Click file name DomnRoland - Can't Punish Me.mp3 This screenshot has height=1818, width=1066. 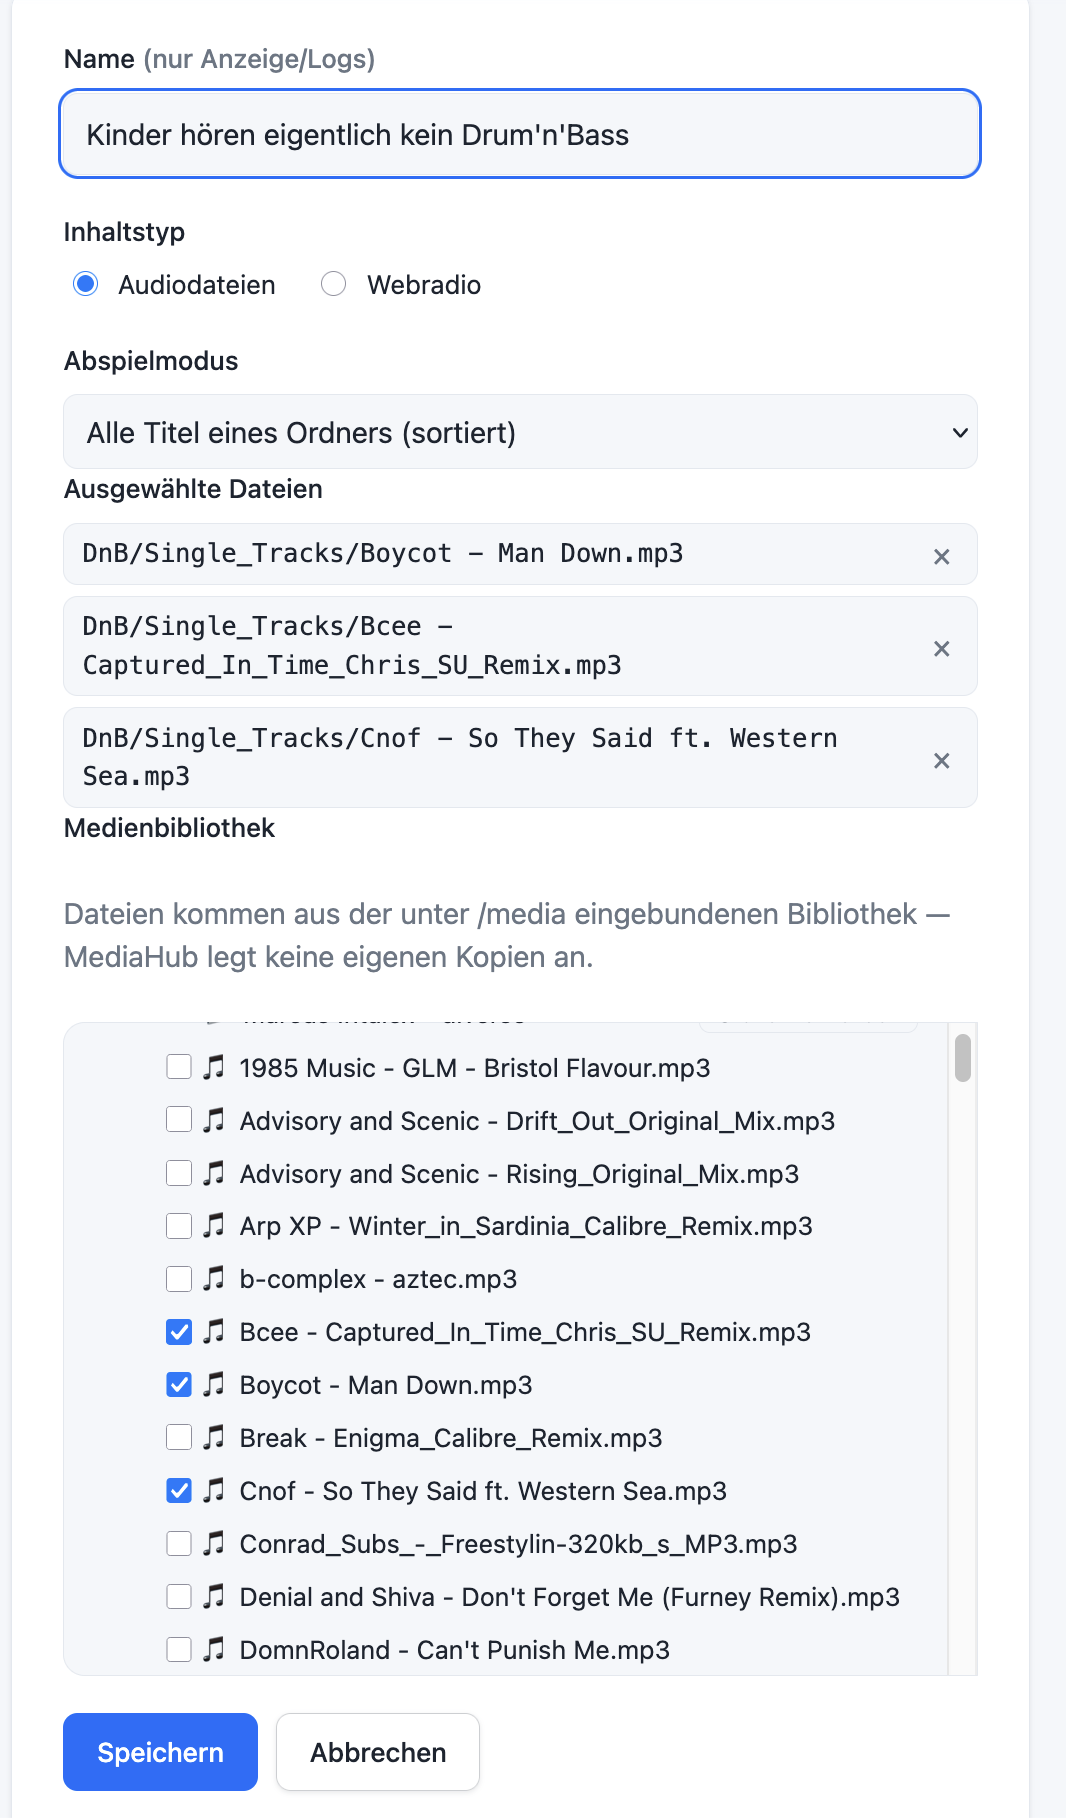(455, 1650)
